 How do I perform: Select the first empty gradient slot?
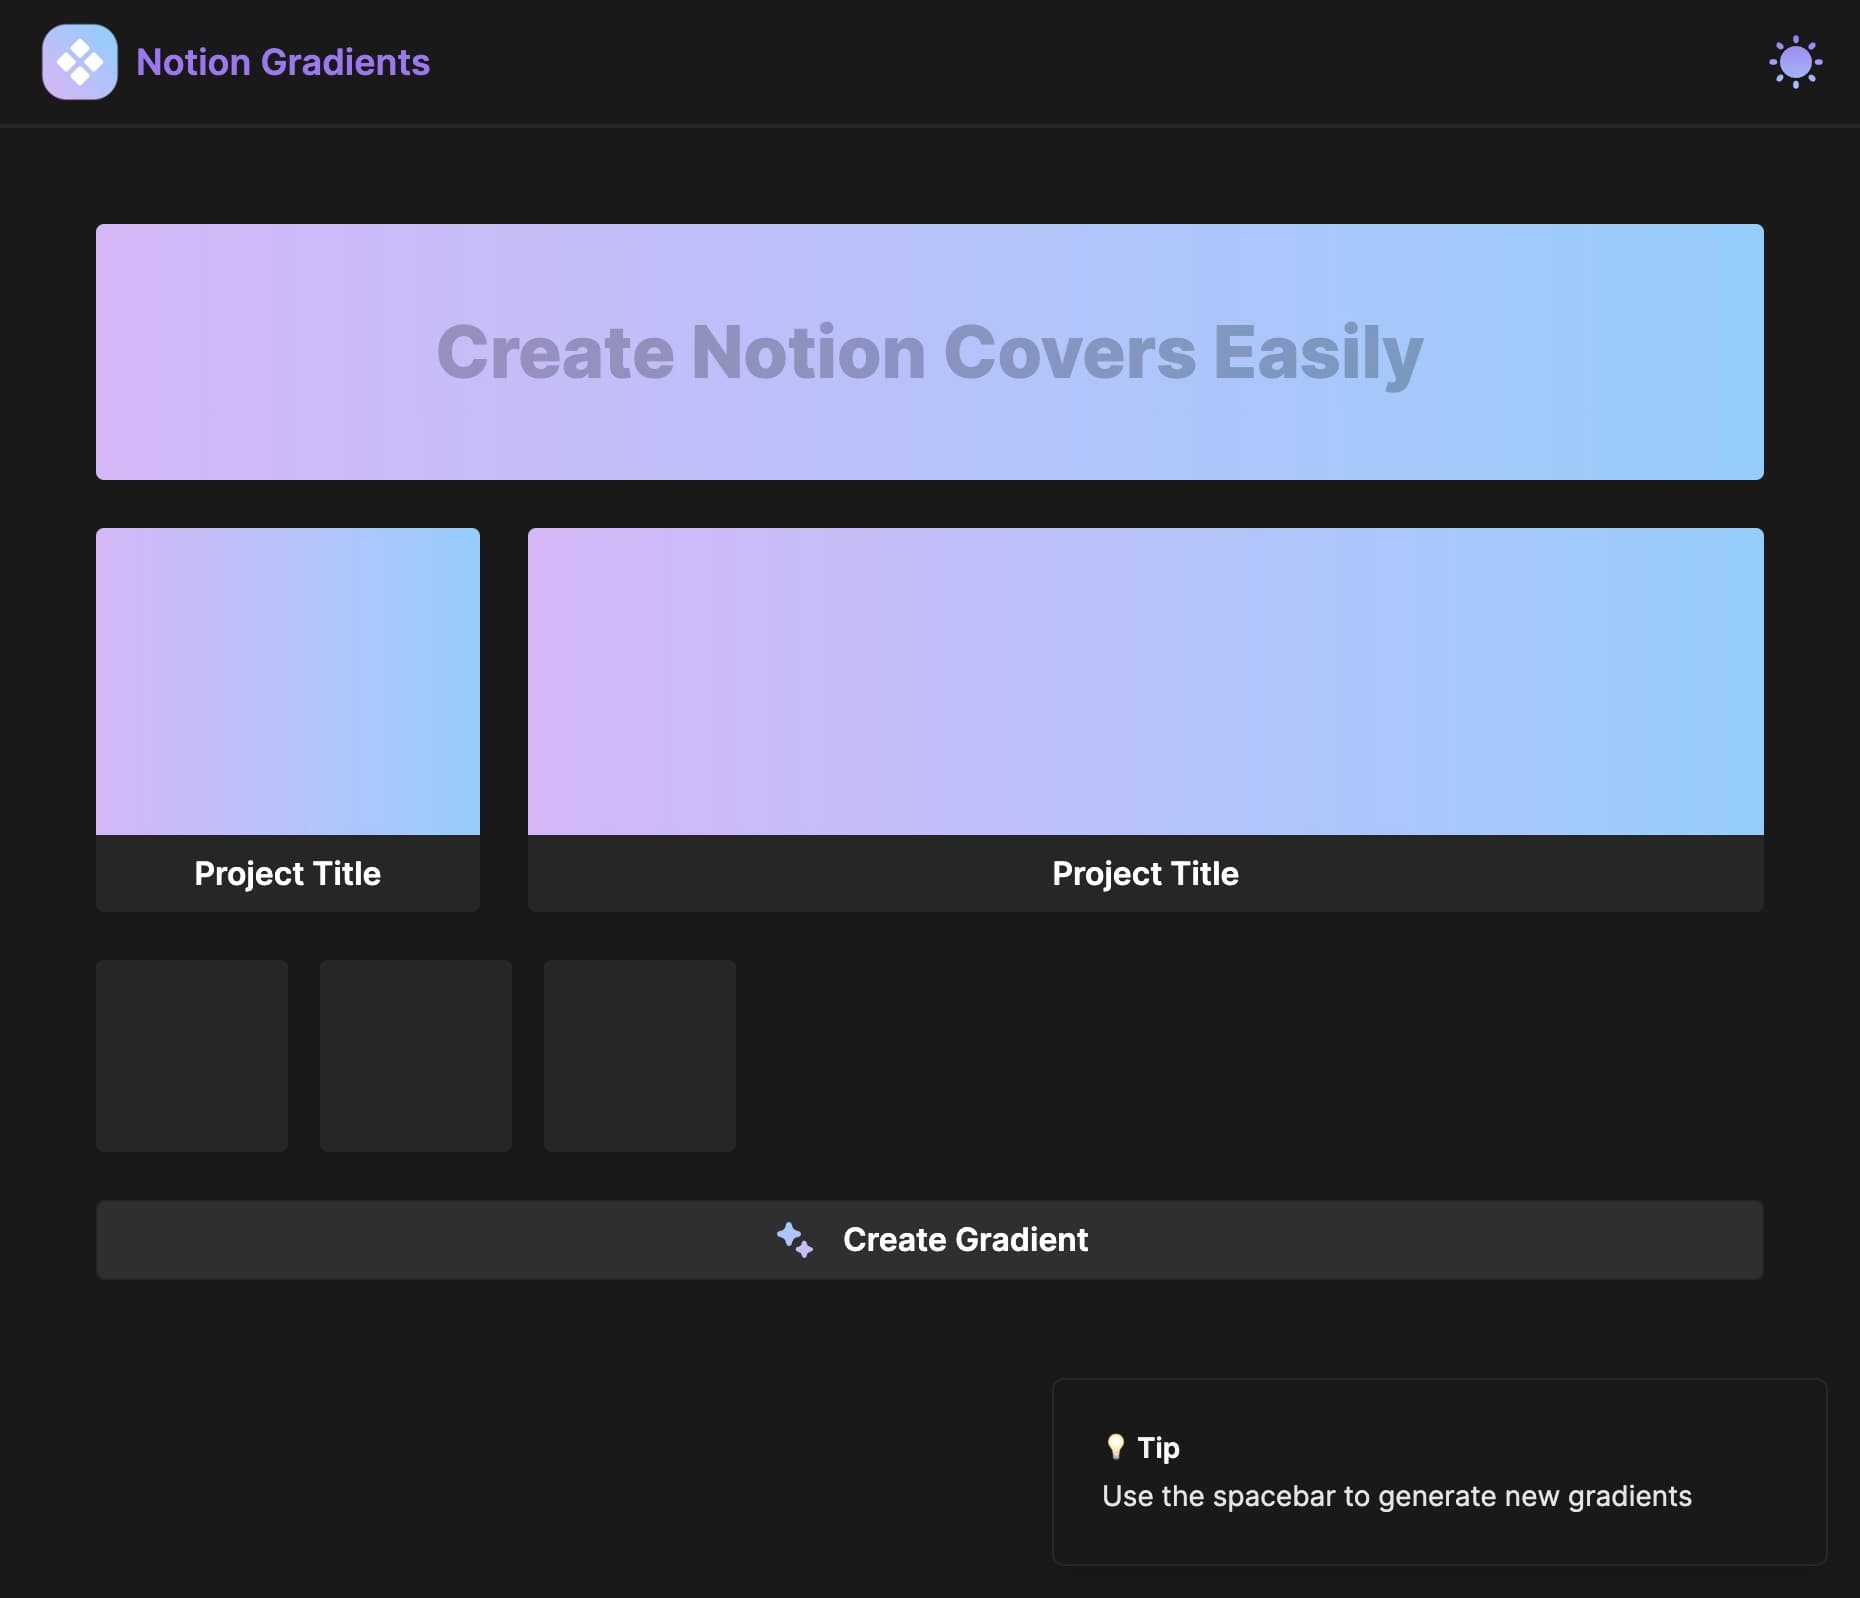click(192, 1056)
